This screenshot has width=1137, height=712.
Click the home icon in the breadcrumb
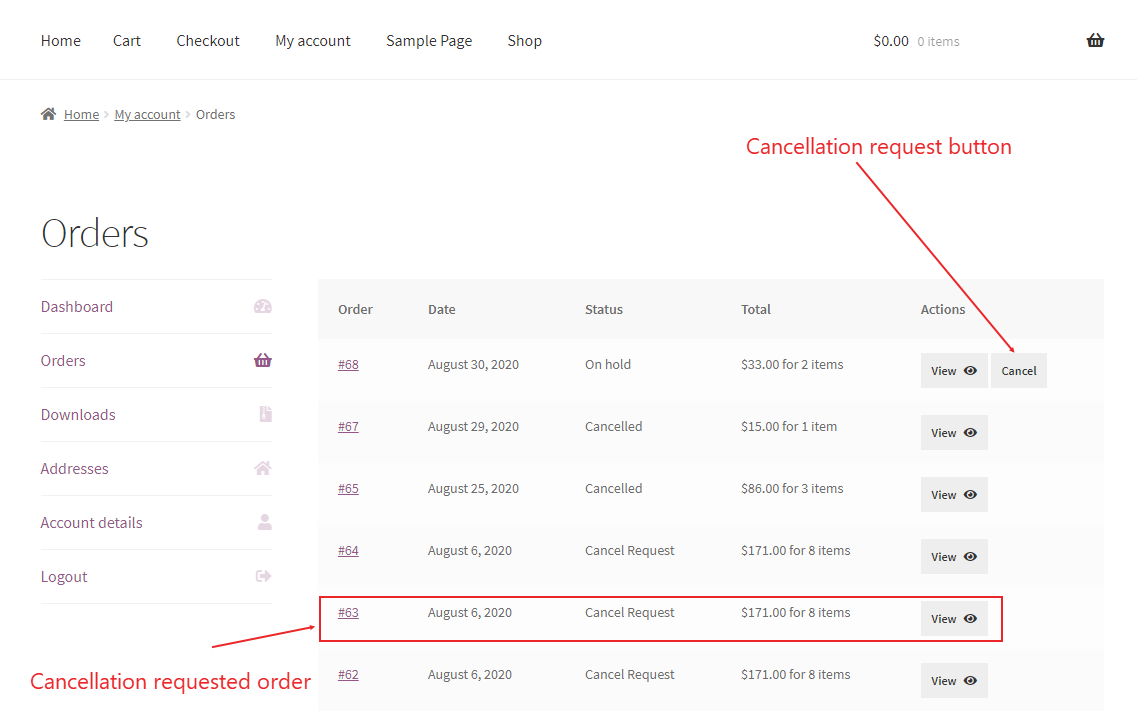coord(49,114)
